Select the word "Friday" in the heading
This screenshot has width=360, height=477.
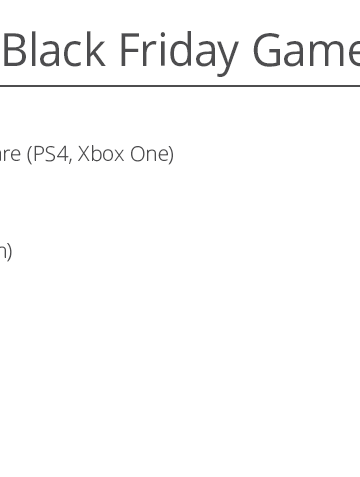coord(179,53)
